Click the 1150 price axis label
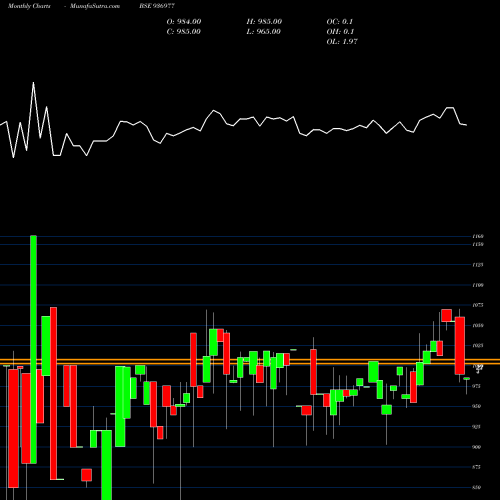Image resolution: width=500 pixels, height=500 pixels. click(x=478, y=244)
